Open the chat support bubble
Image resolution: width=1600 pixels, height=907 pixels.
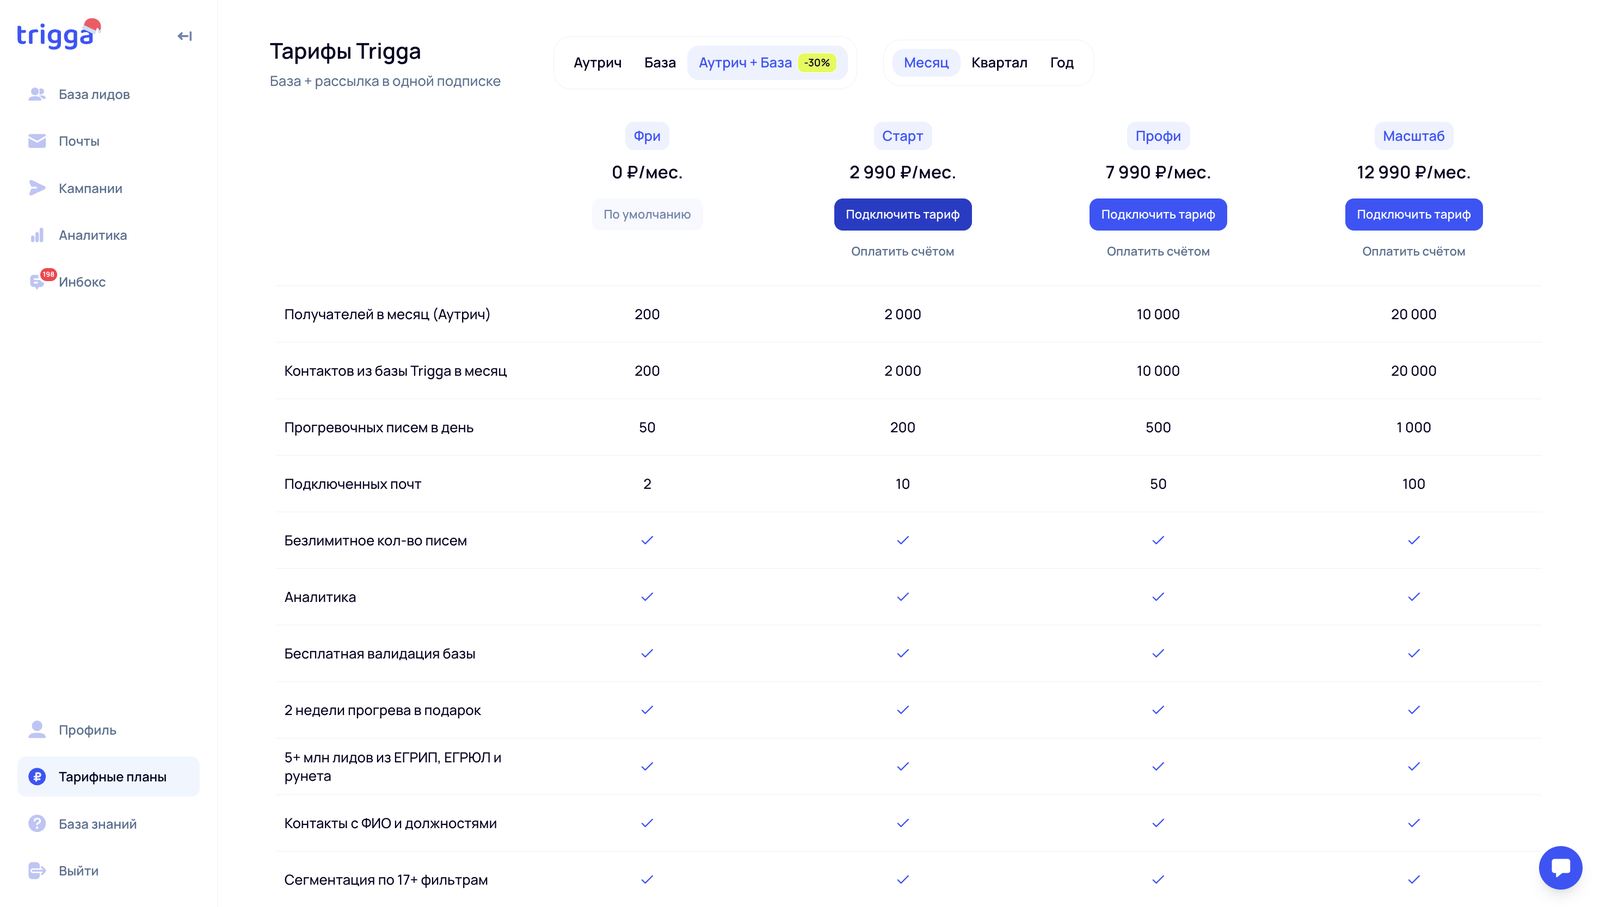click(x=1560, y=867)
